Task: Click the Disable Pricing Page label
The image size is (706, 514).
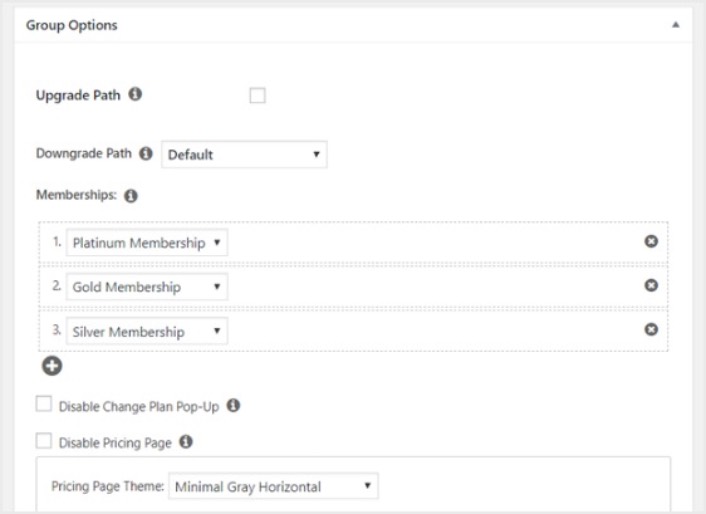Action: click(115, 441)
